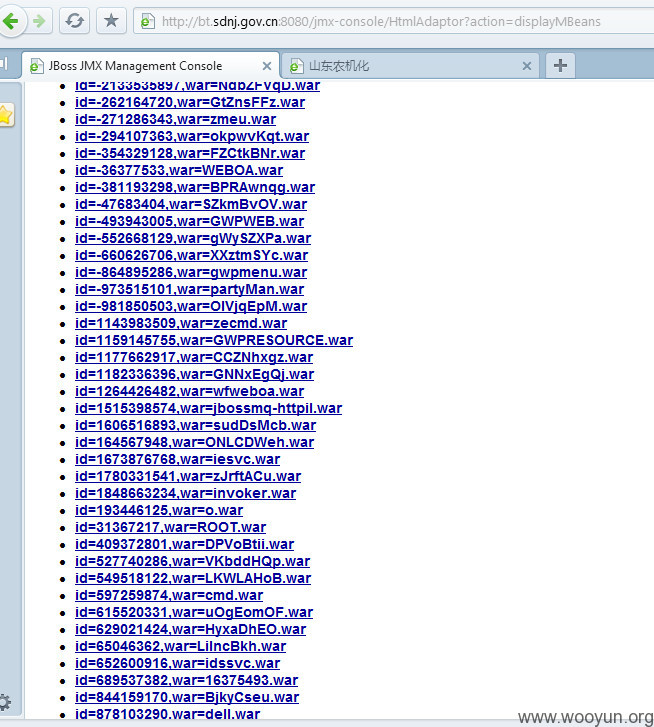Open link war=WEBOA.war
Image resolution: width=654 pixels, height=727 pixels.
pyautogui.click(x=179, y=170)
